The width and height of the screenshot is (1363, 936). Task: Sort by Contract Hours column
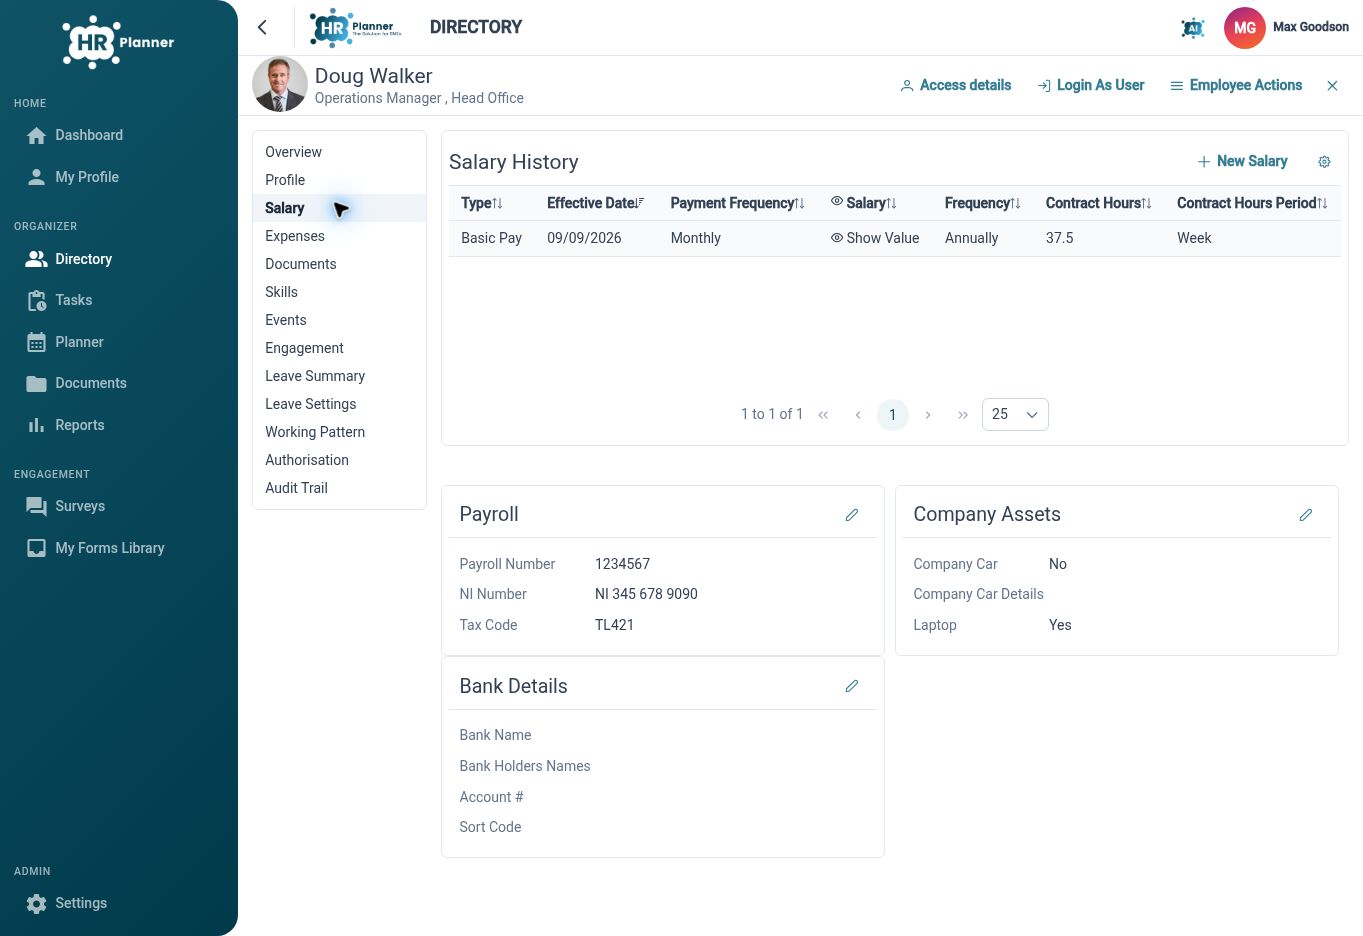click(x=1098, y=203)
